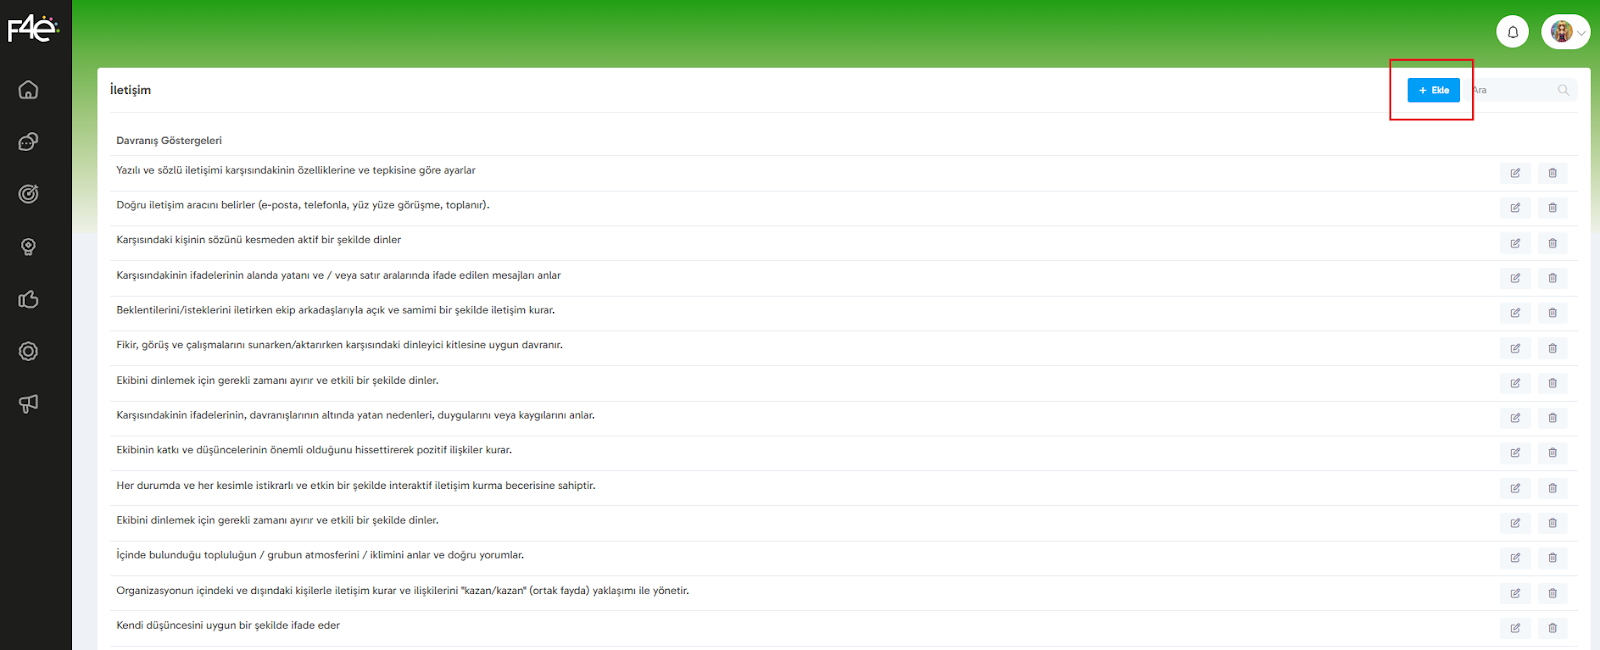The height and width of the screenshot is (650, 1600).
Task: Open the chat bubbles icon in the sidebar
Action: click(28, 142)
